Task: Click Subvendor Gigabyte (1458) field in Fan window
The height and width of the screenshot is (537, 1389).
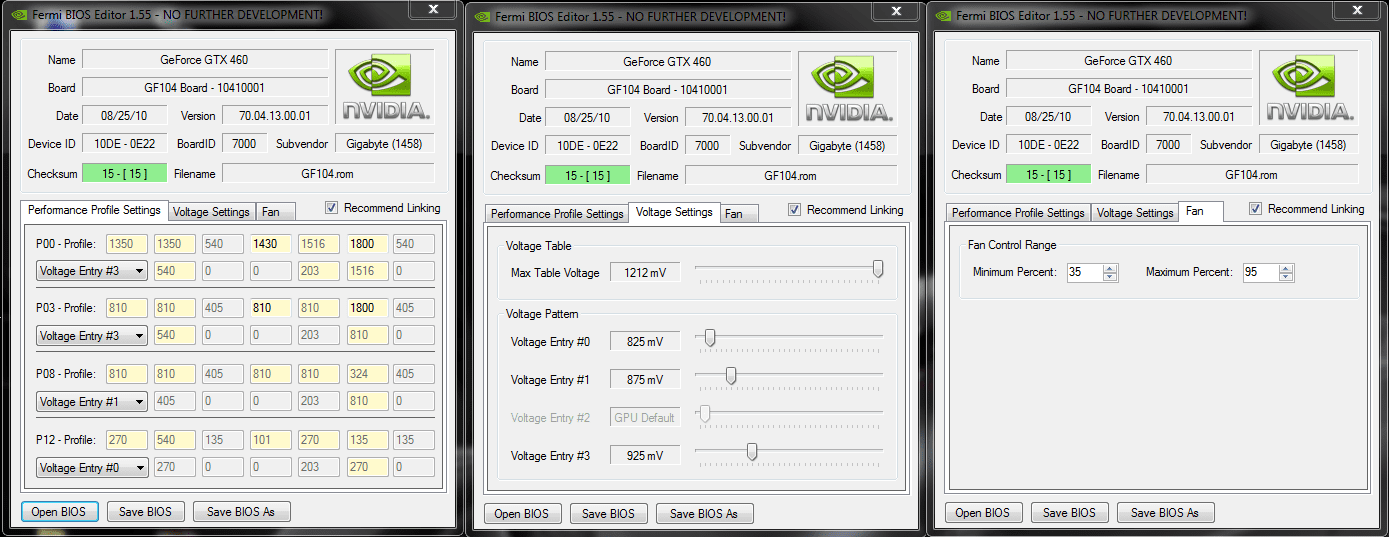Action: pos(1308,145)
